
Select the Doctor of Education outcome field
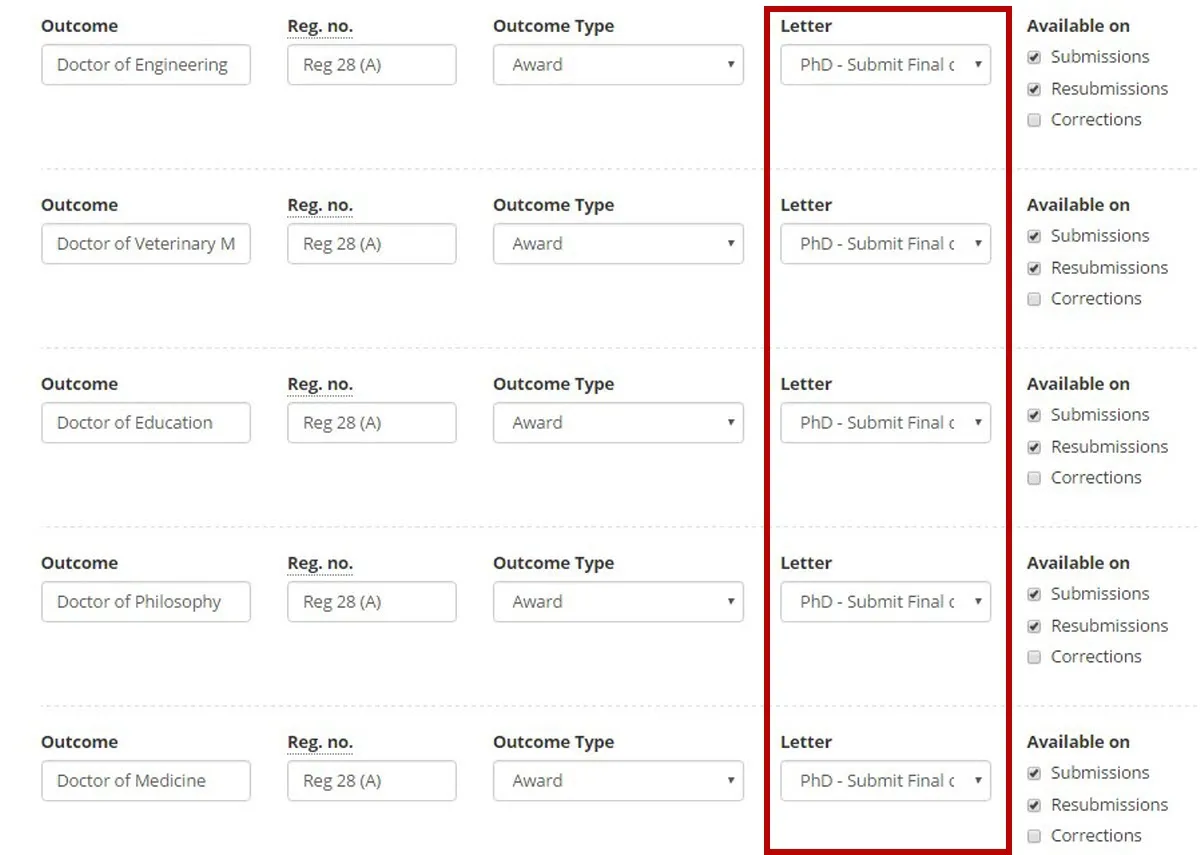[145, 422]
